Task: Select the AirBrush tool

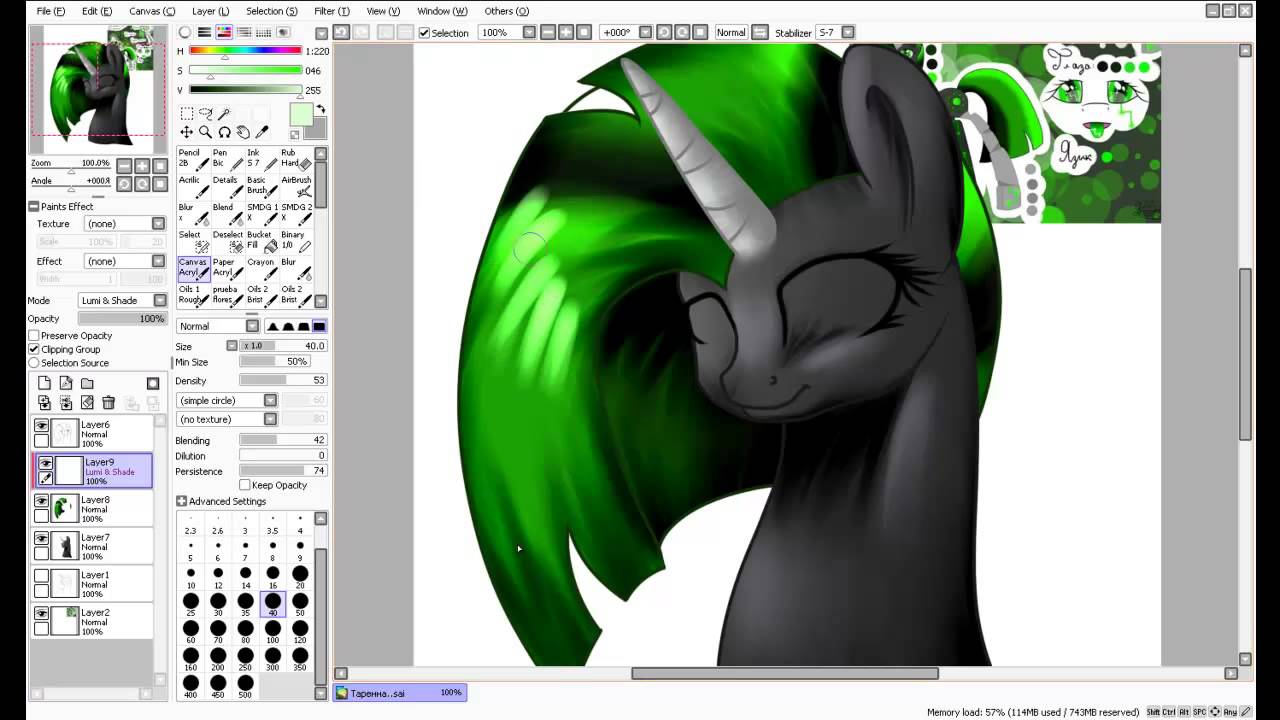Action: (x=295, y=186)
